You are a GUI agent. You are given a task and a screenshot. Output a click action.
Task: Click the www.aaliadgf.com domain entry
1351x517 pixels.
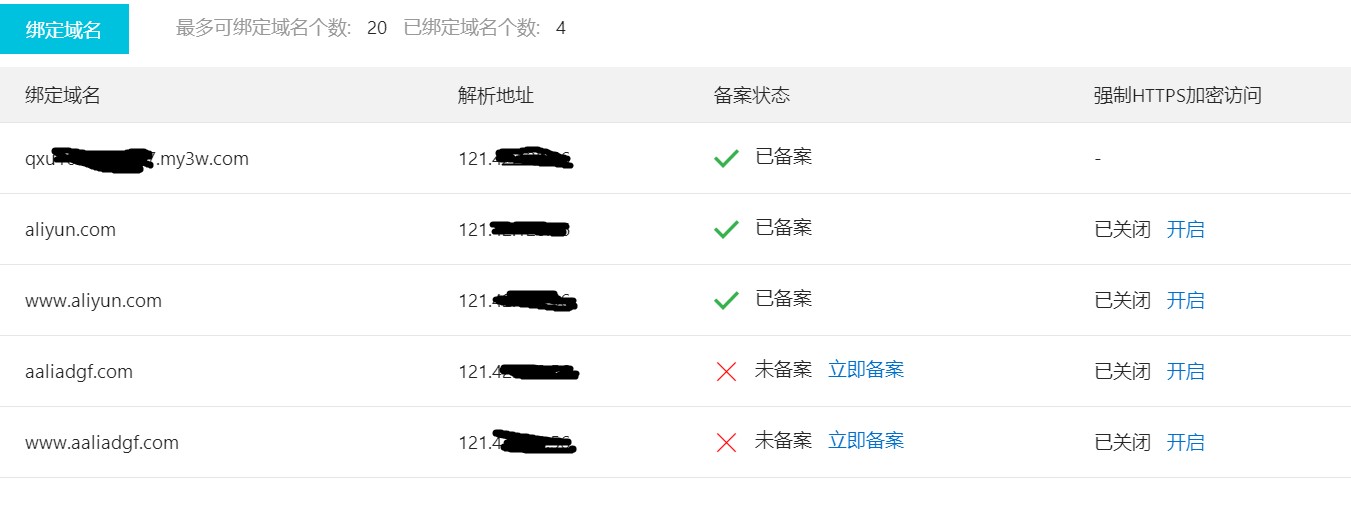102,443
